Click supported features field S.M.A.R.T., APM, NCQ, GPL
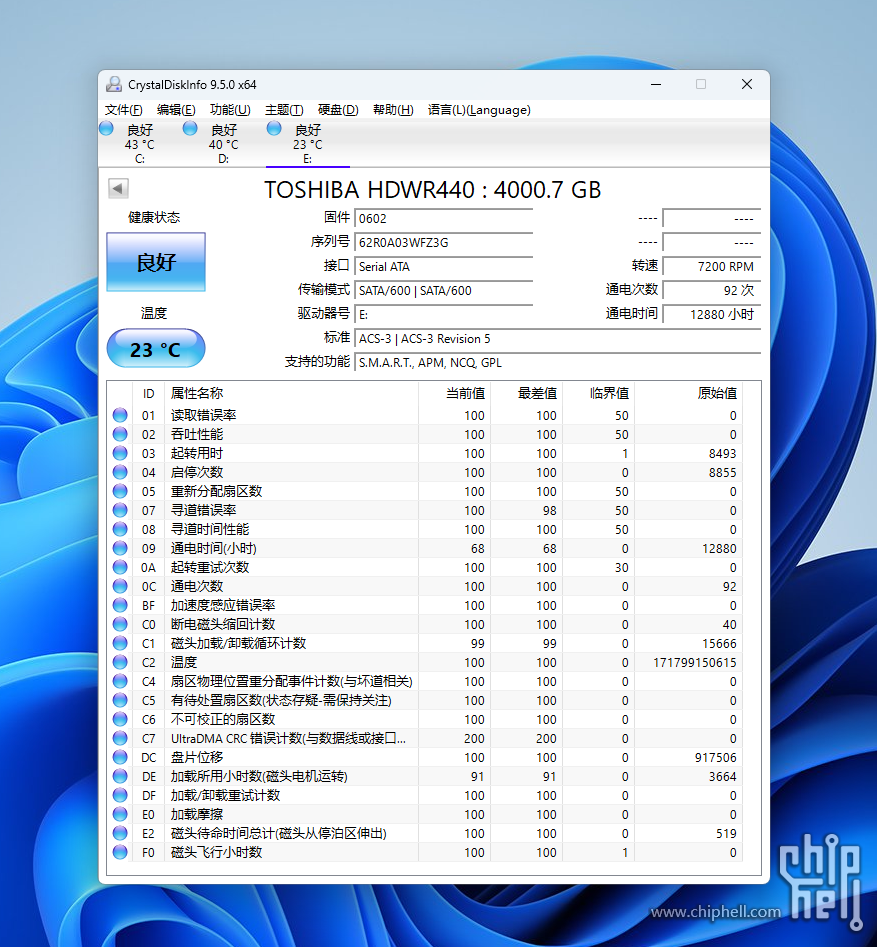 557,362
